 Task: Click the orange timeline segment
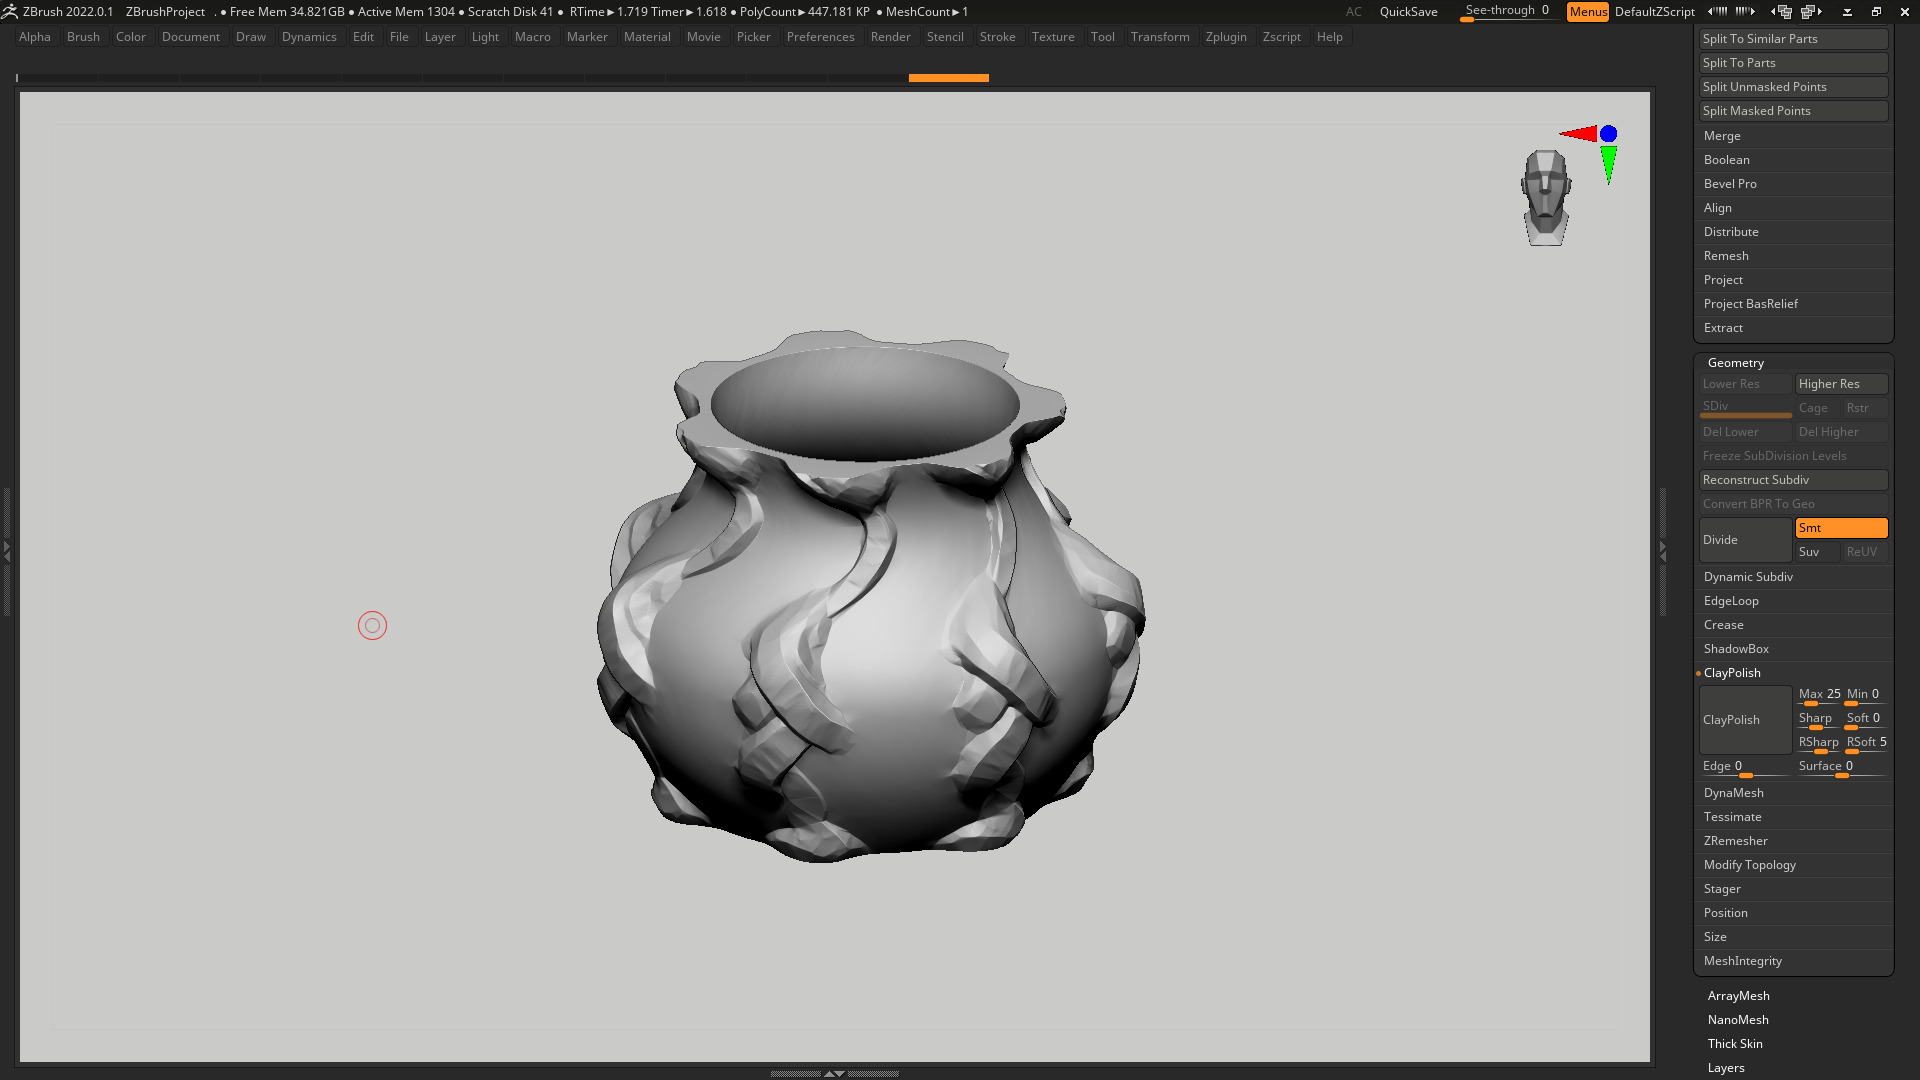948,77
